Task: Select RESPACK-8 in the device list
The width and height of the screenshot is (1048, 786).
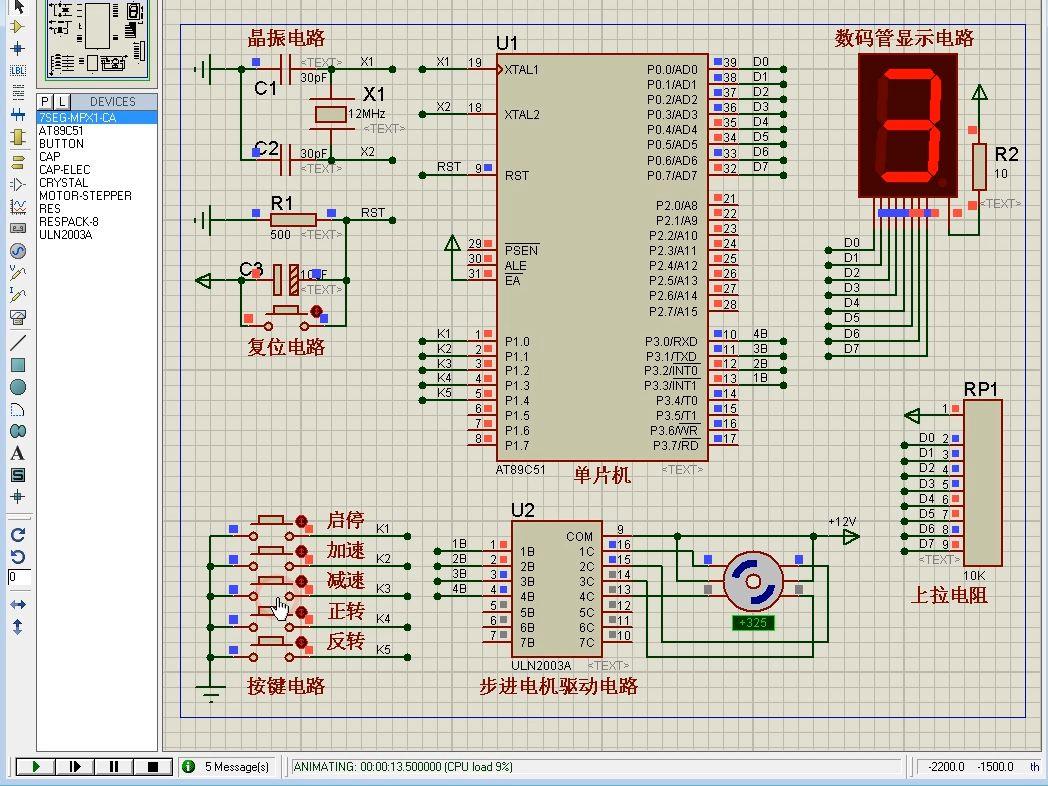Action: click(x=97, y=222)
